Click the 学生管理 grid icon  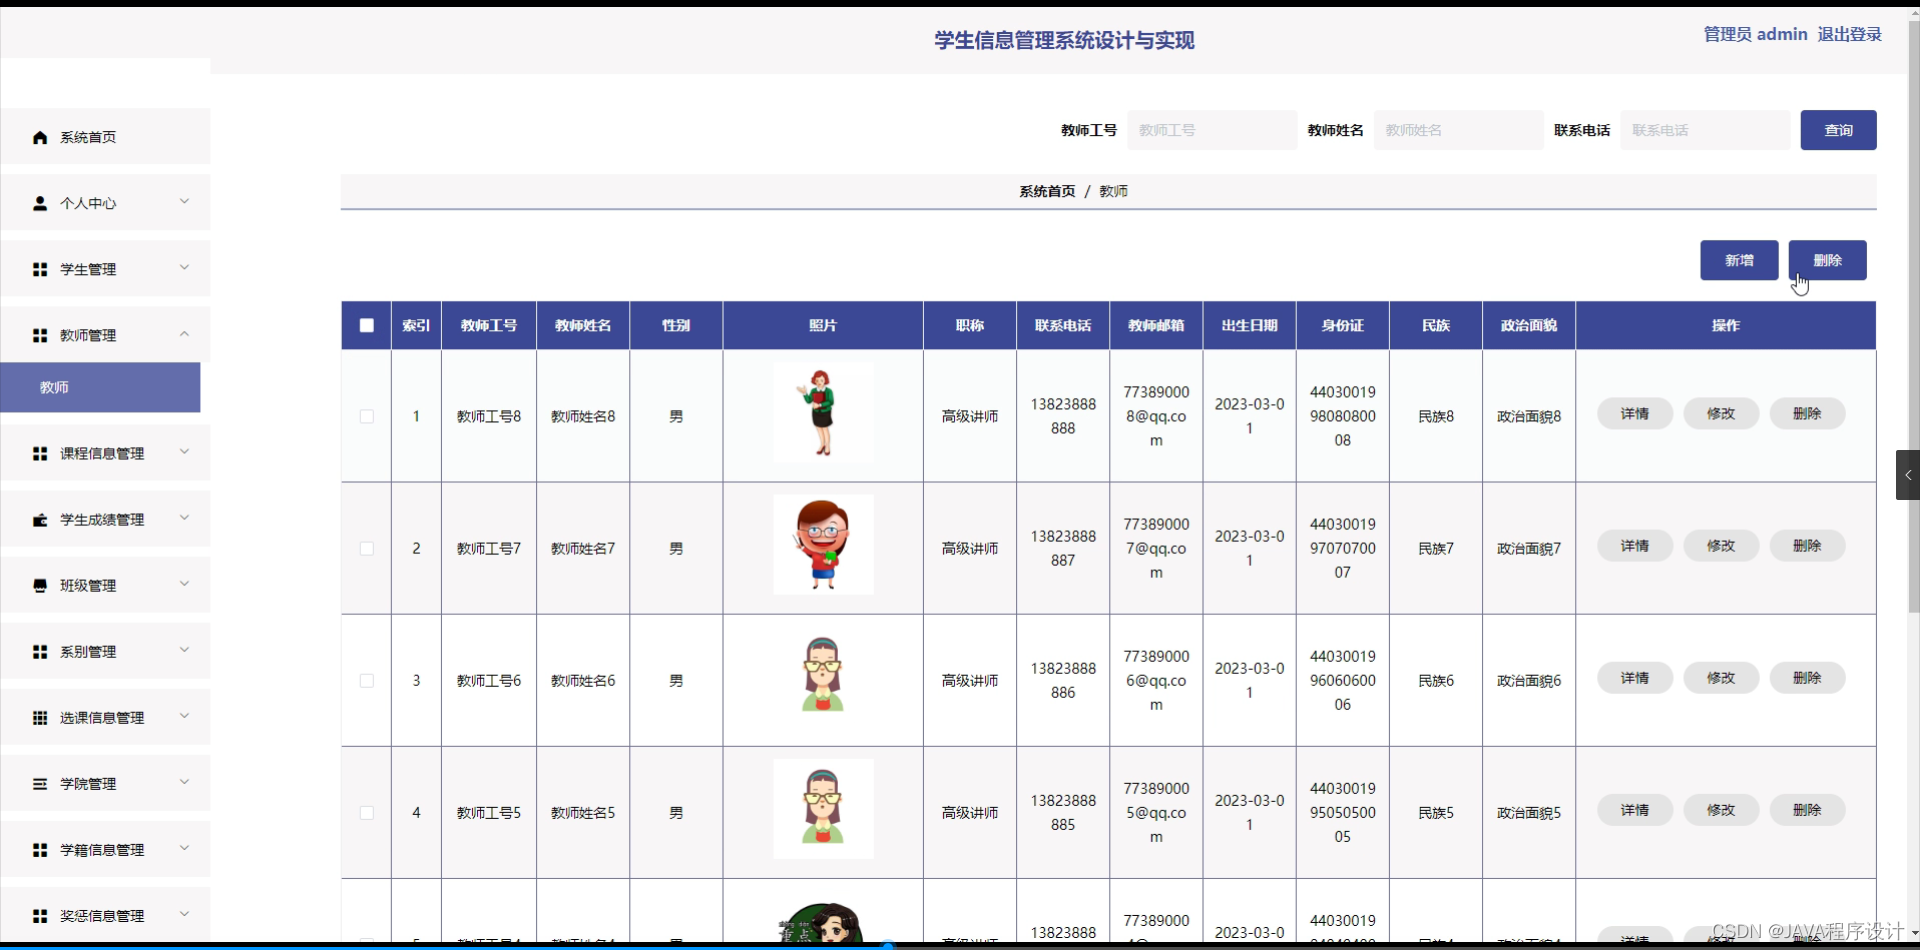click(40, 268)
